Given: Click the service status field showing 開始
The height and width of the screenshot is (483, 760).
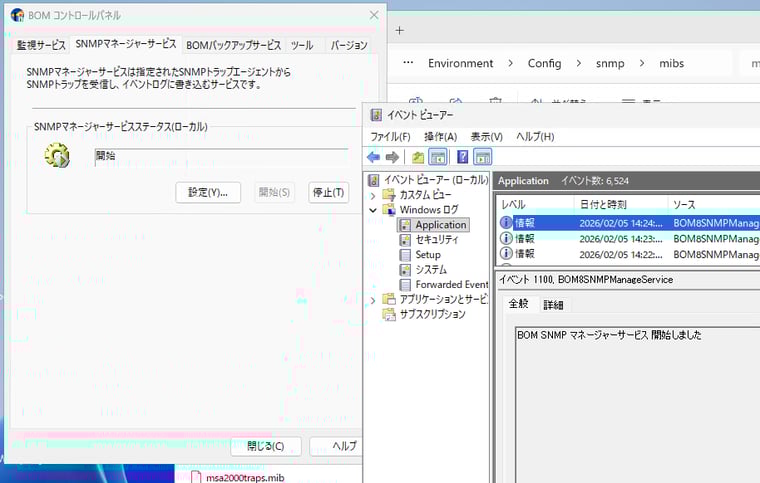Looking at the screenshot, I should click(x=222, y=156).
